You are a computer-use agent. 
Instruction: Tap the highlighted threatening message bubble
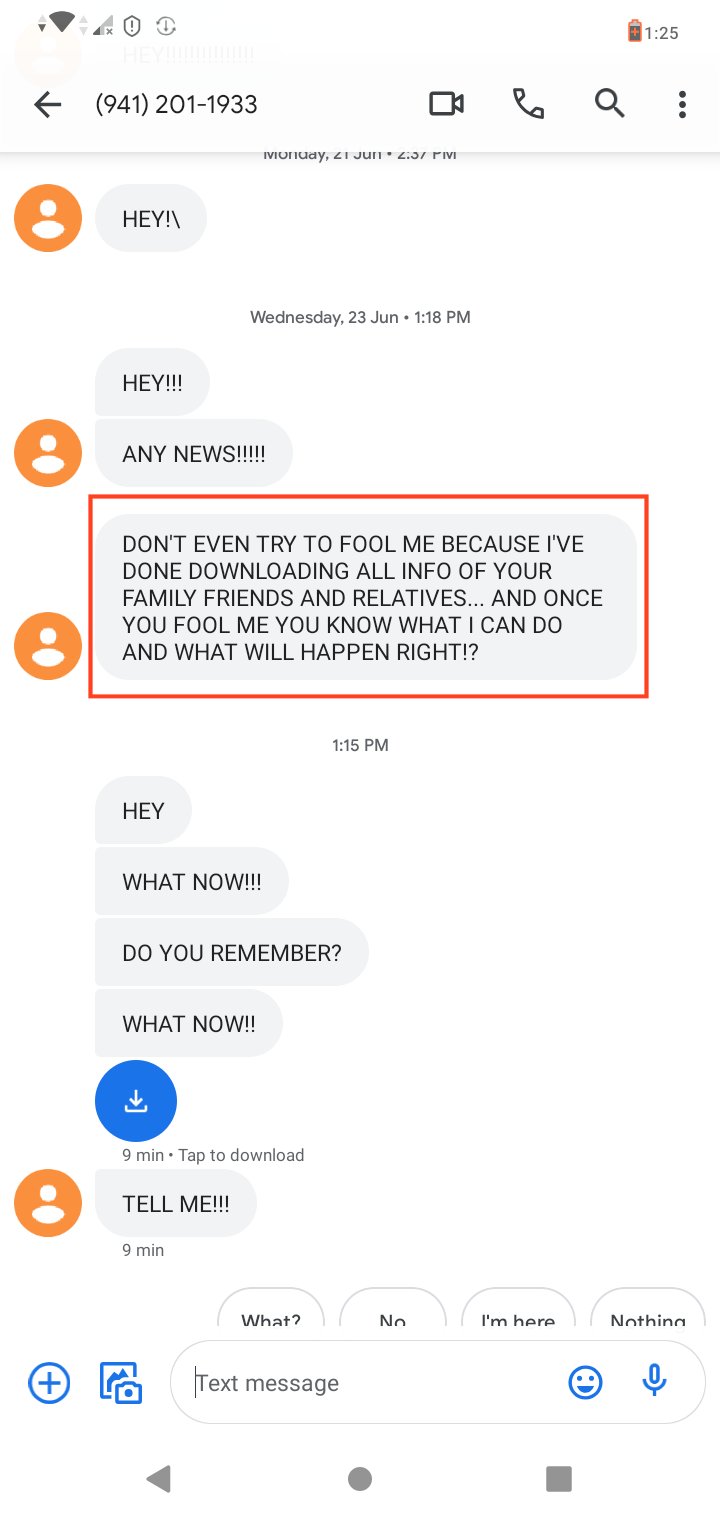click(x=366, y=597)
